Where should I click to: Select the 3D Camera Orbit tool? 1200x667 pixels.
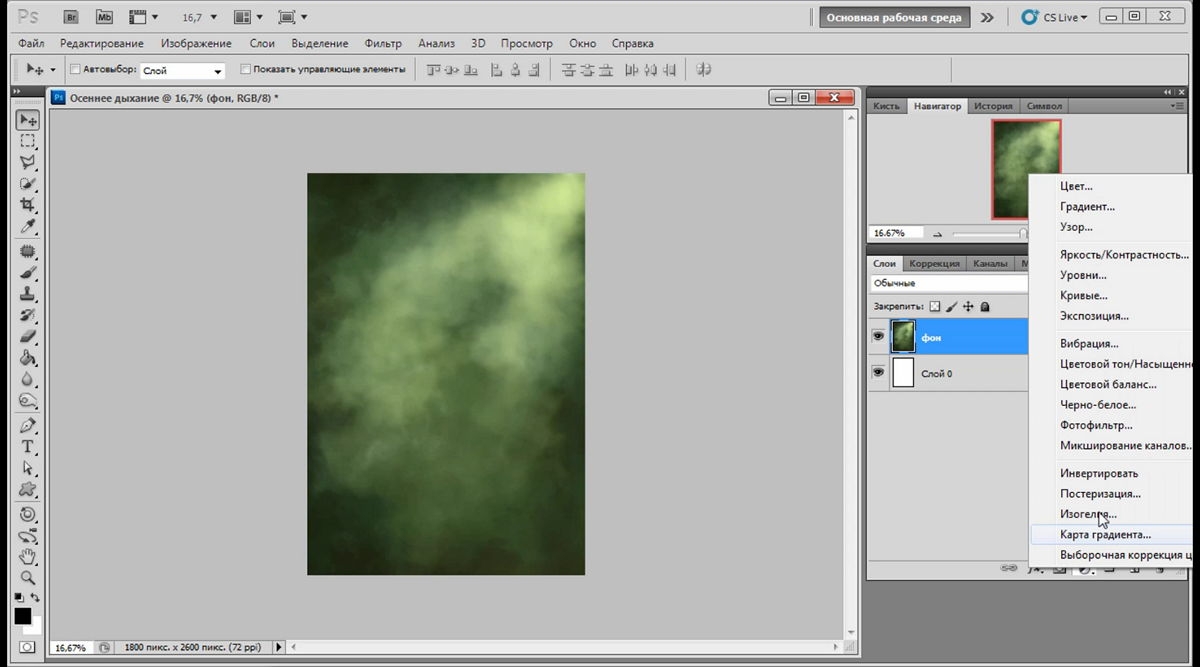click(27, 535)
